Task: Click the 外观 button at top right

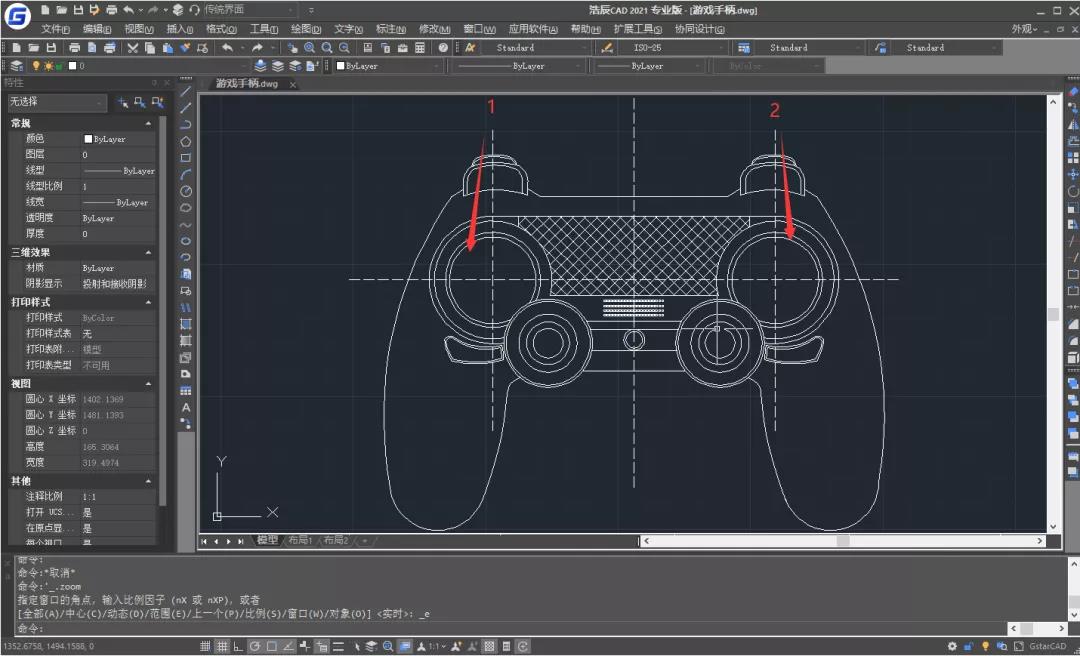Action: [1024, 29]
